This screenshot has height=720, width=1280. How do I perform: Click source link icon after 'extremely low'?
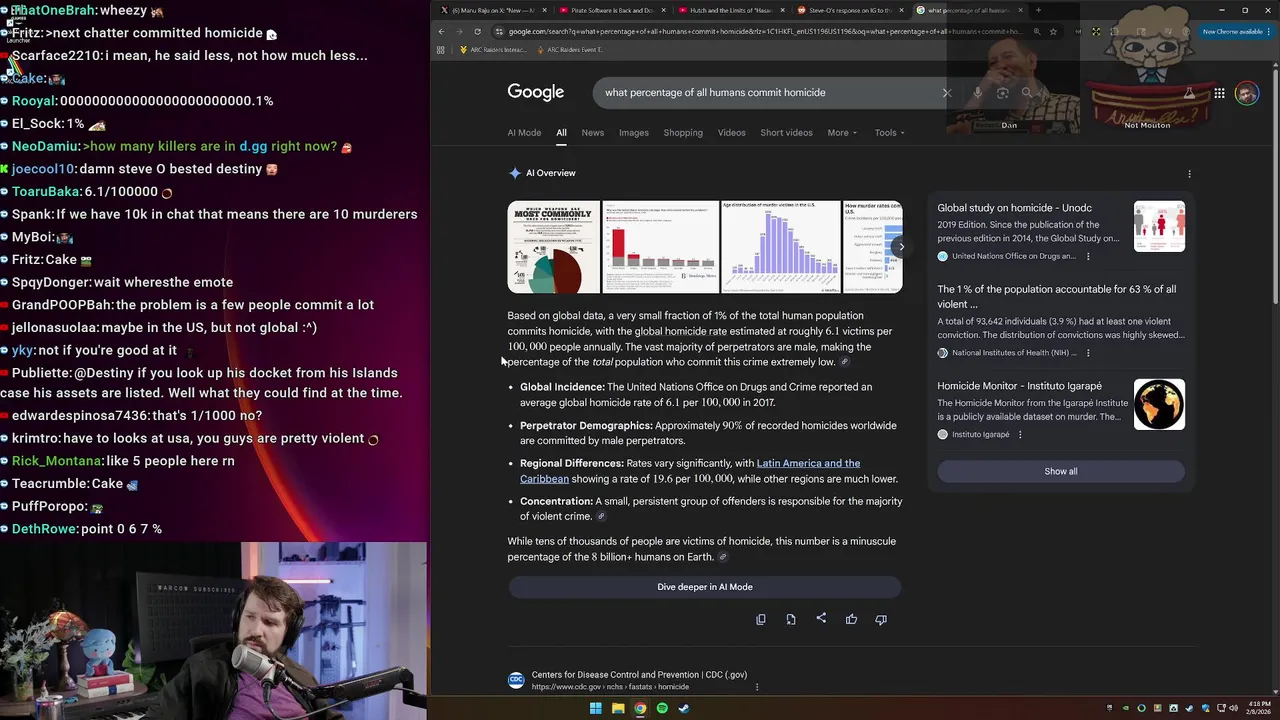[844, 362]
